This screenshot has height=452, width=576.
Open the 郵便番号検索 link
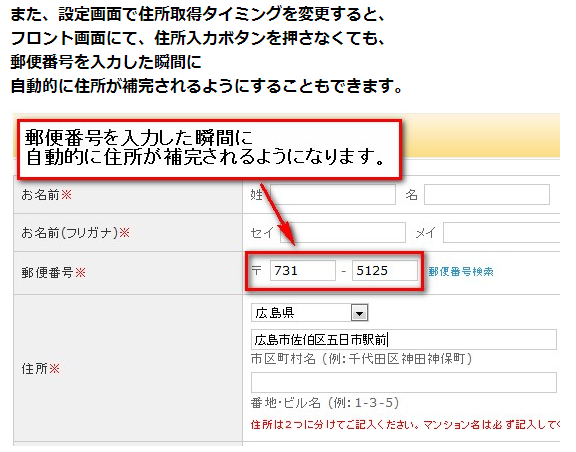click(x=461, y=272)
